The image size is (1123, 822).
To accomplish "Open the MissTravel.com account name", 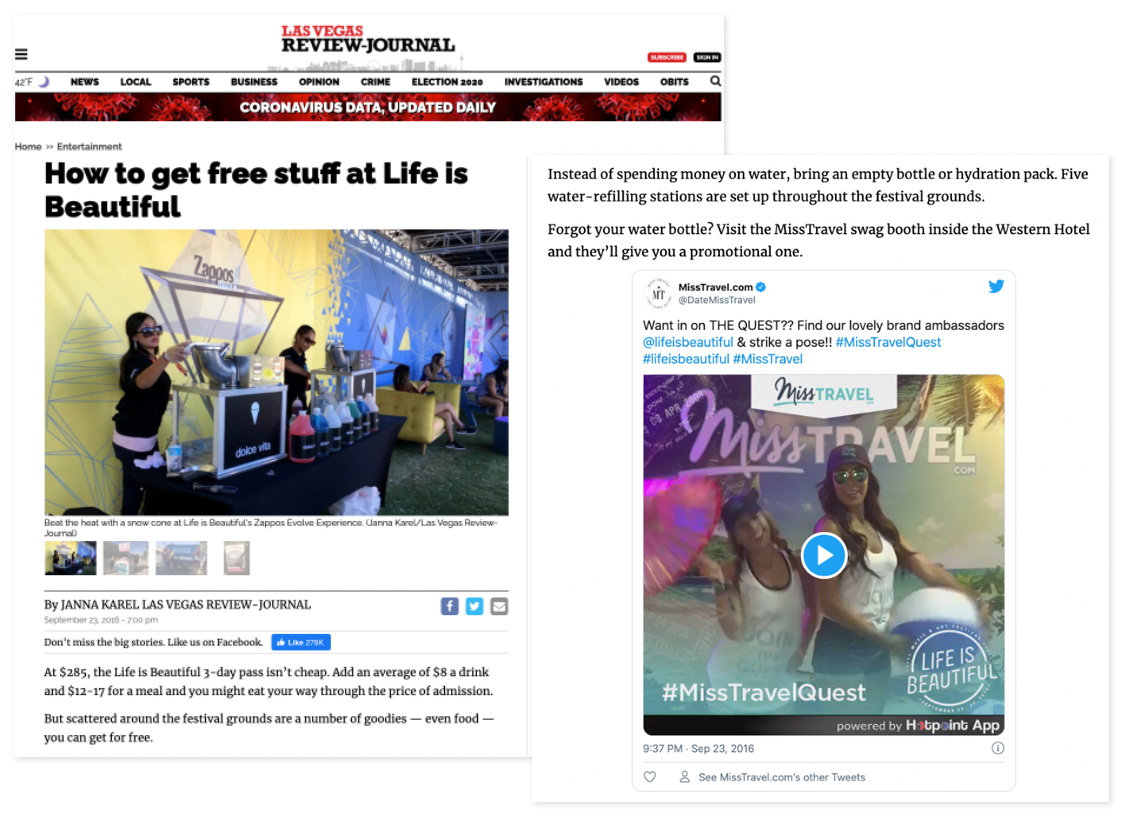I will 715,287.
